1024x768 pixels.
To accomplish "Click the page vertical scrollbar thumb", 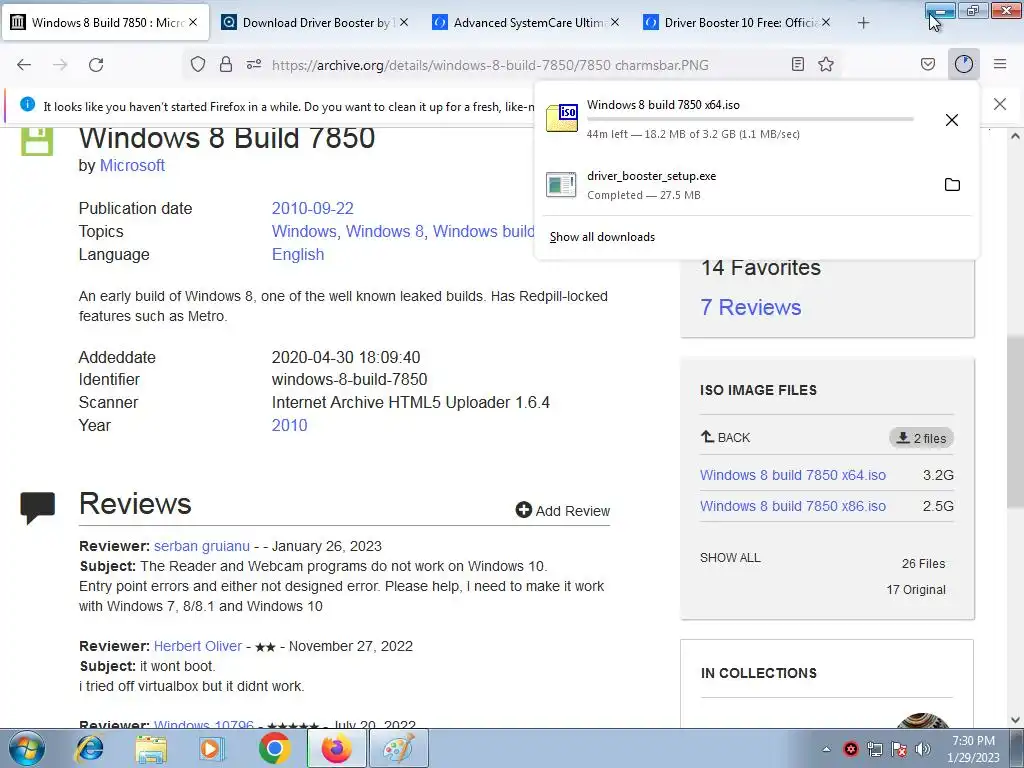I will (1015, 421).
